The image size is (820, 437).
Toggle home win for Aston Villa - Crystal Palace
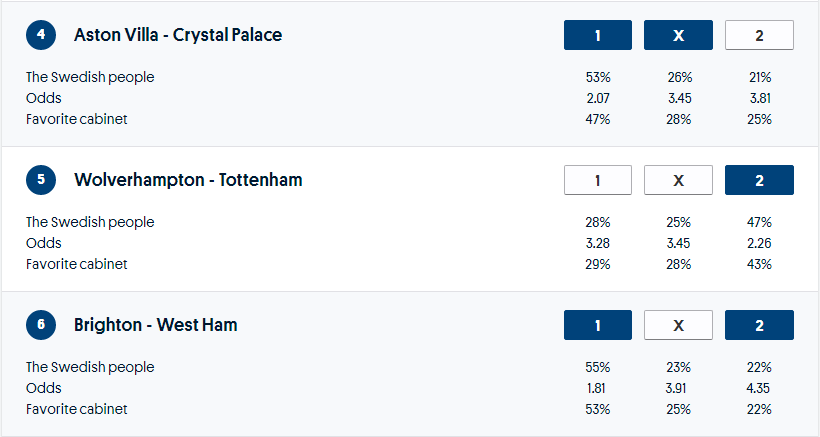tap(598, 35)
